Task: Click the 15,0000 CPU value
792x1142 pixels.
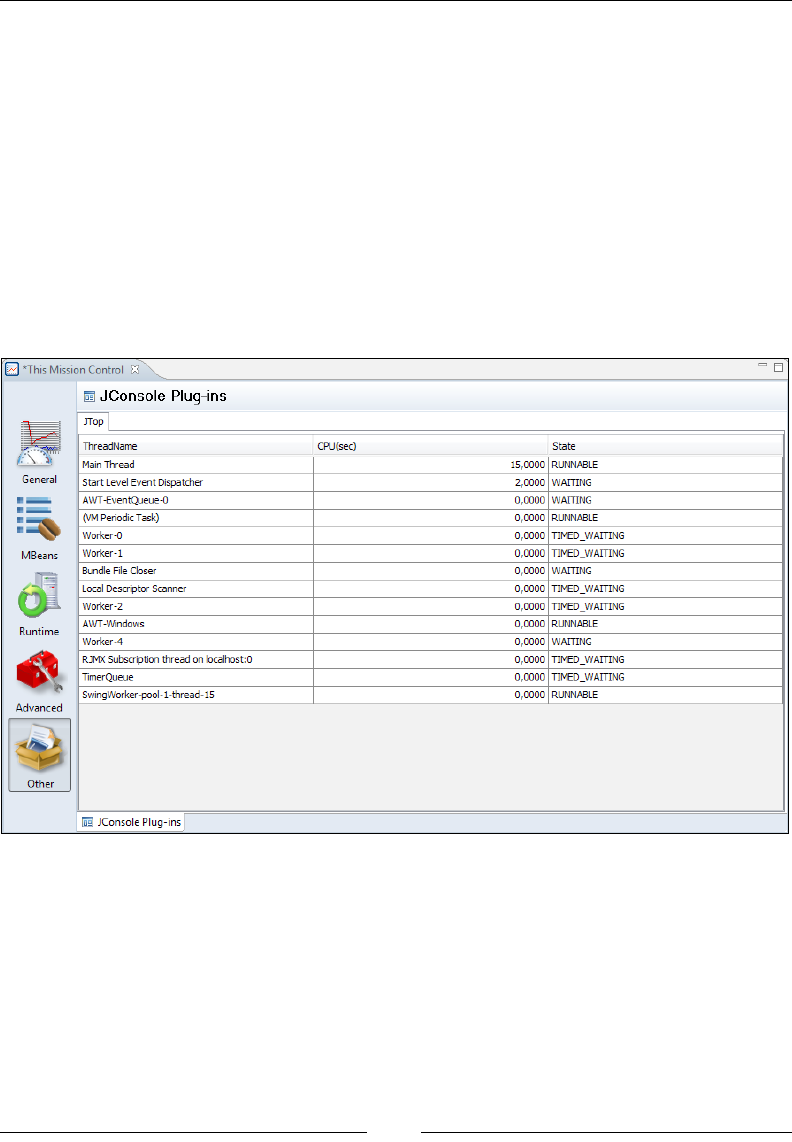Action: 528,465
